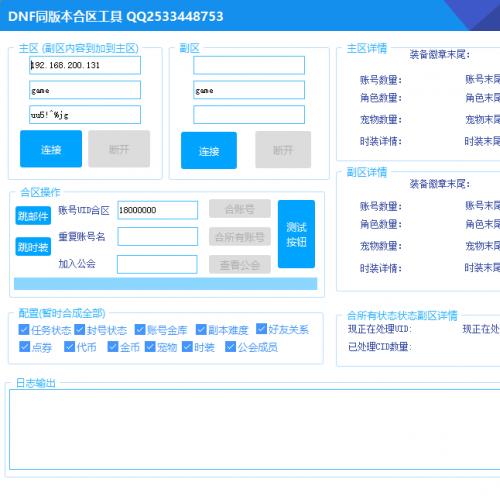Screen dimensions: 500x500
Task: Click the title text DNF同版本合区工具
Action: tap(65, 16)
